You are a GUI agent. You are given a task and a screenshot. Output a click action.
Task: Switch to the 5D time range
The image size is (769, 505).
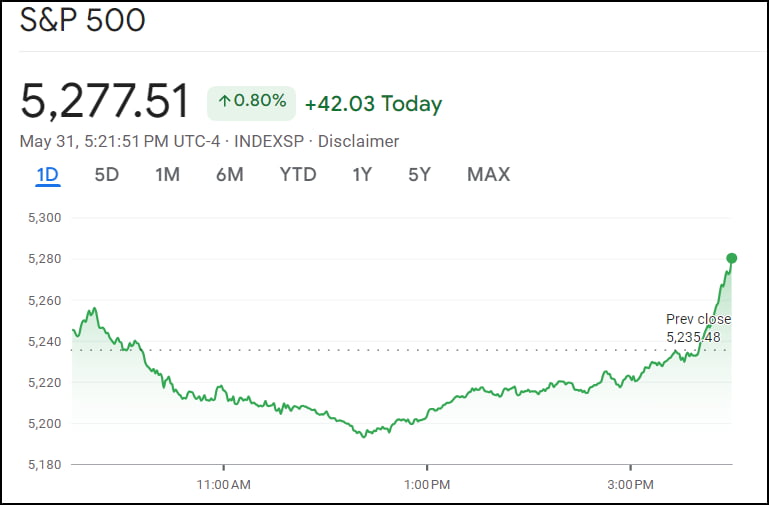tap(107, 175)
